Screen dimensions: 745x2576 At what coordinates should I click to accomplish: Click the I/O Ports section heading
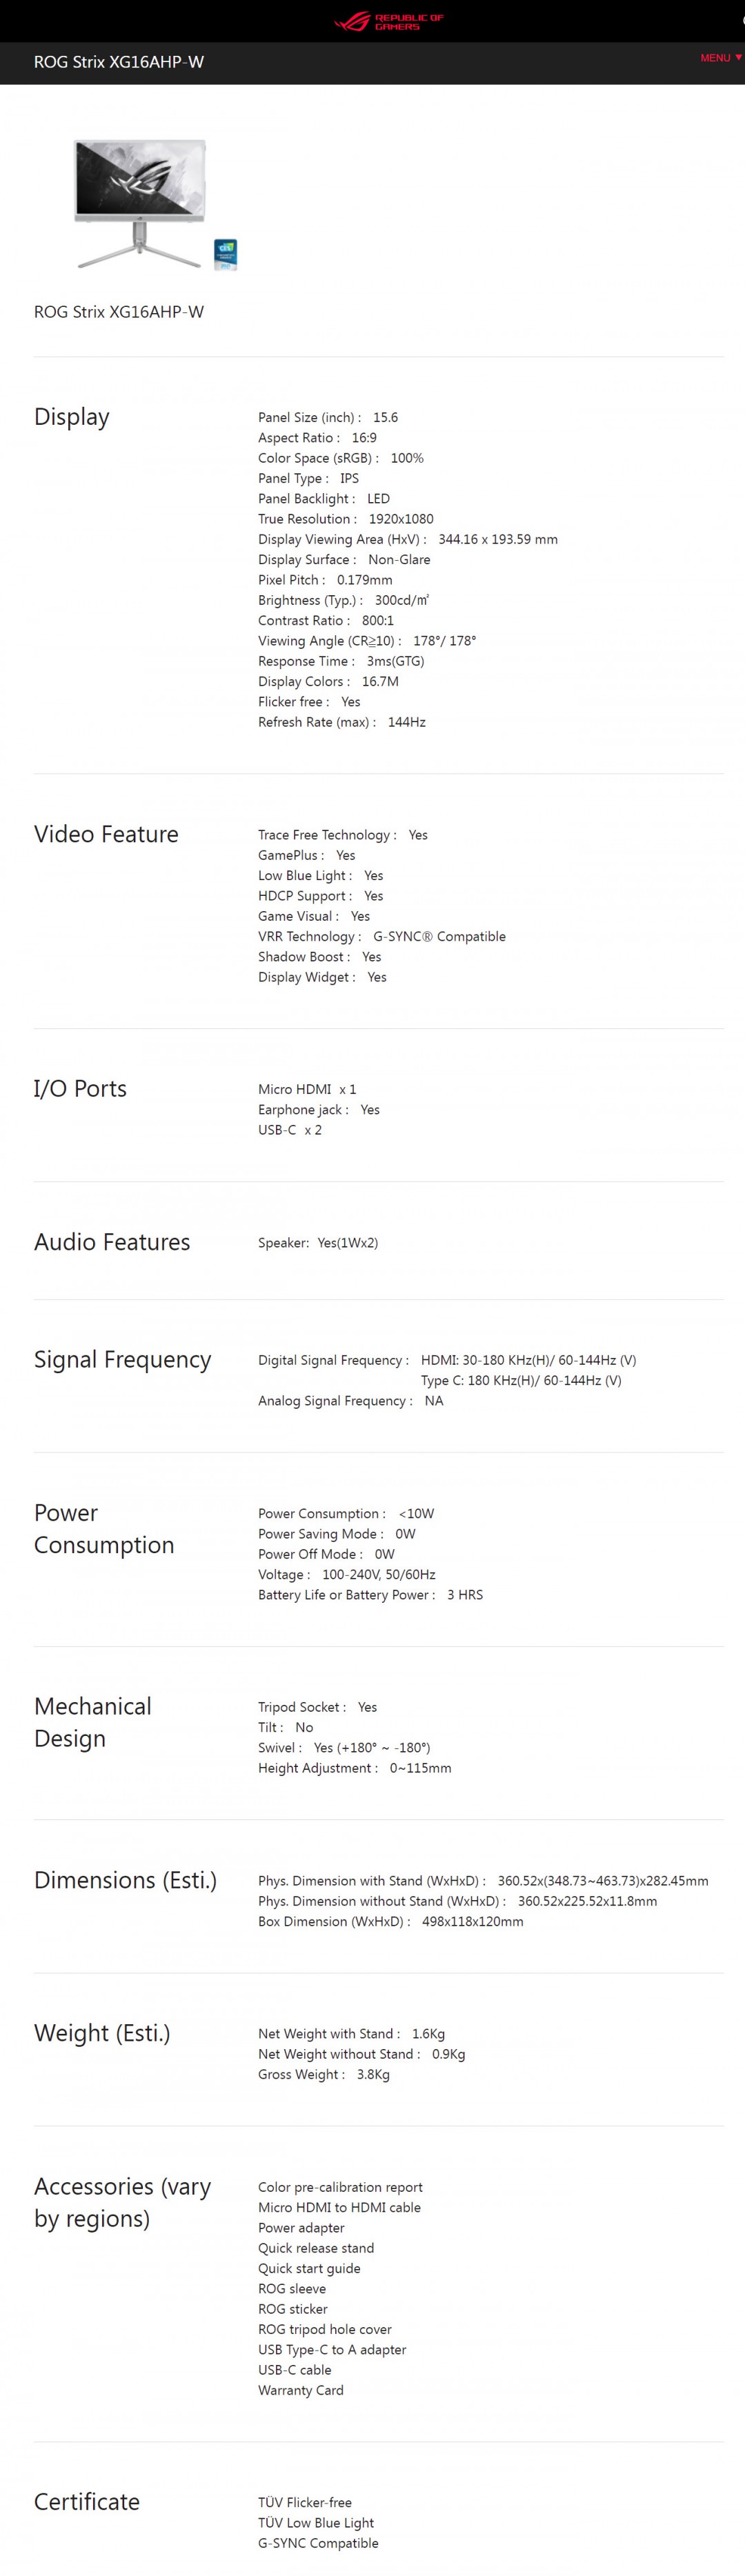point(80,1088)
